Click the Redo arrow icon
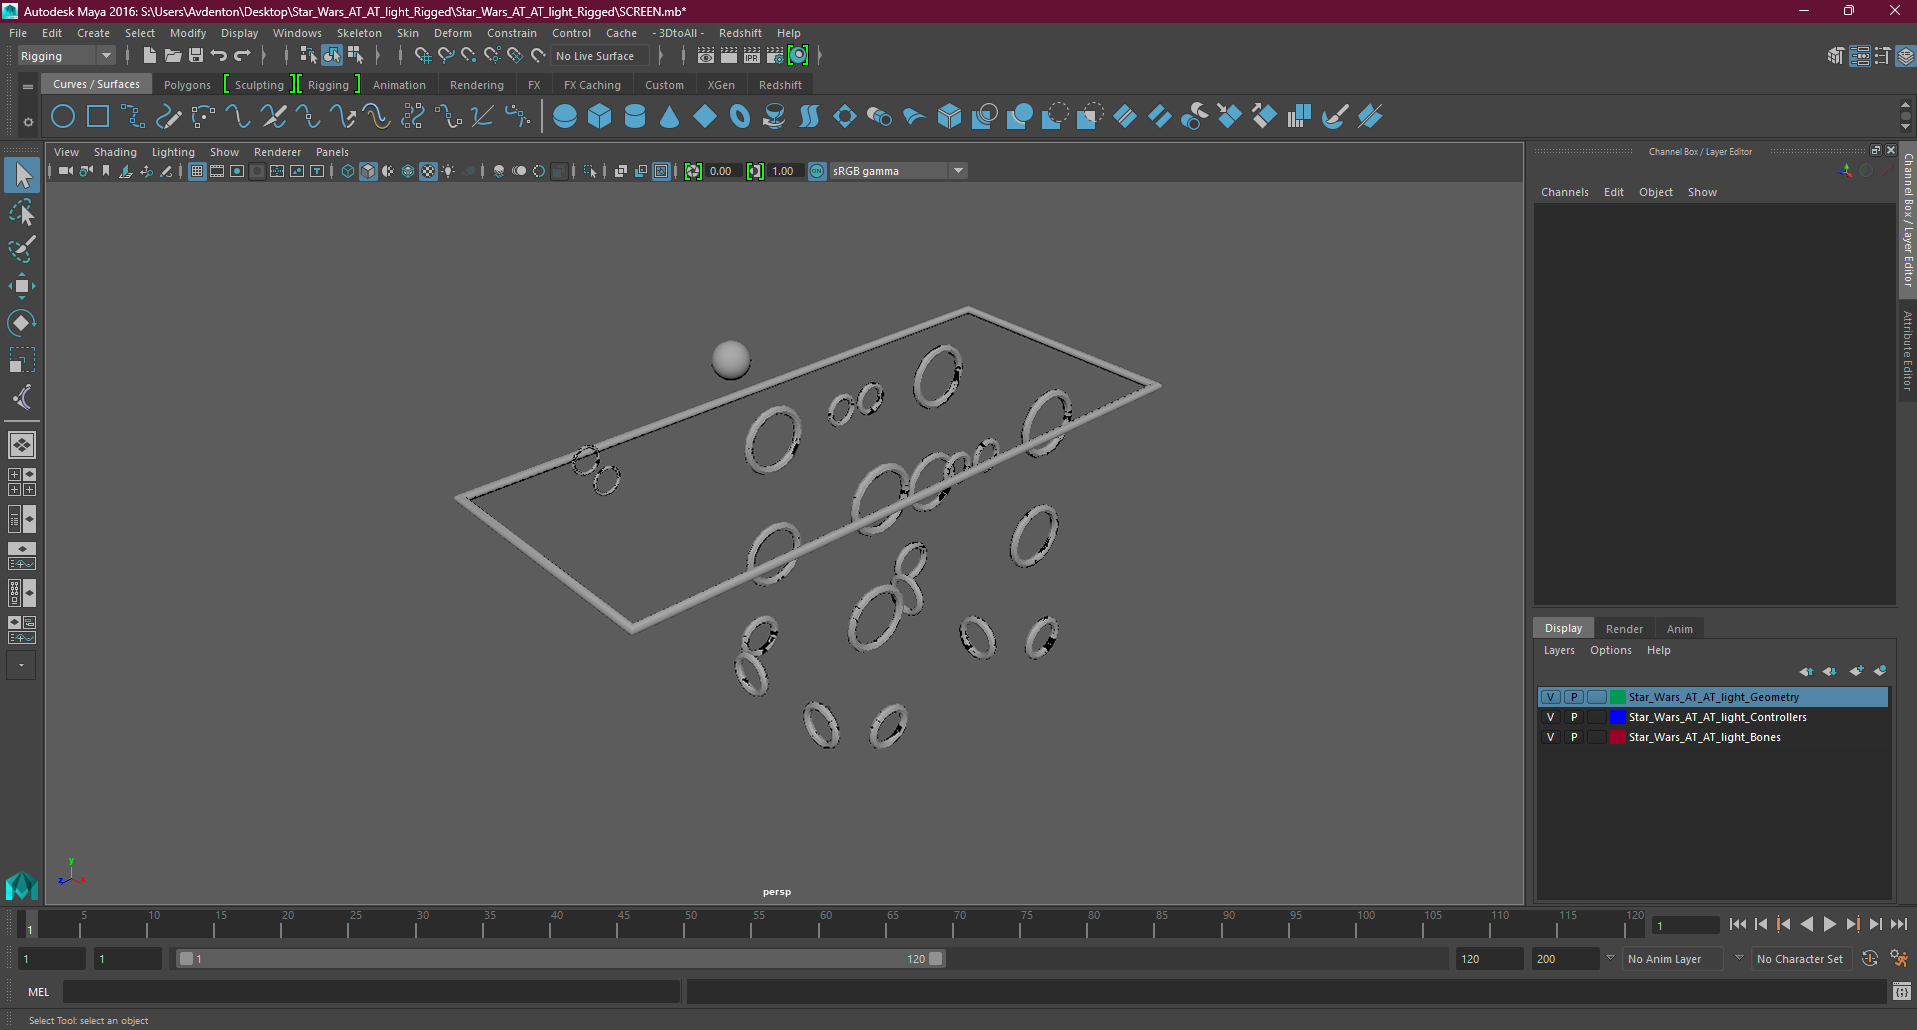The image size is (1917, 1030). [x=242, y=56]
